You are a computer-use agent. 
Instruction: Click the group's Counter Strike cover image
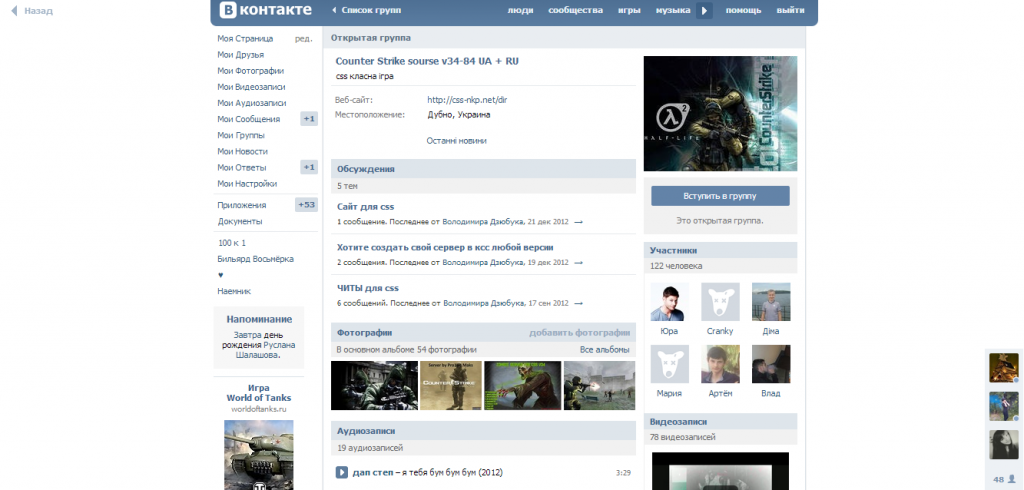(720, 113)
